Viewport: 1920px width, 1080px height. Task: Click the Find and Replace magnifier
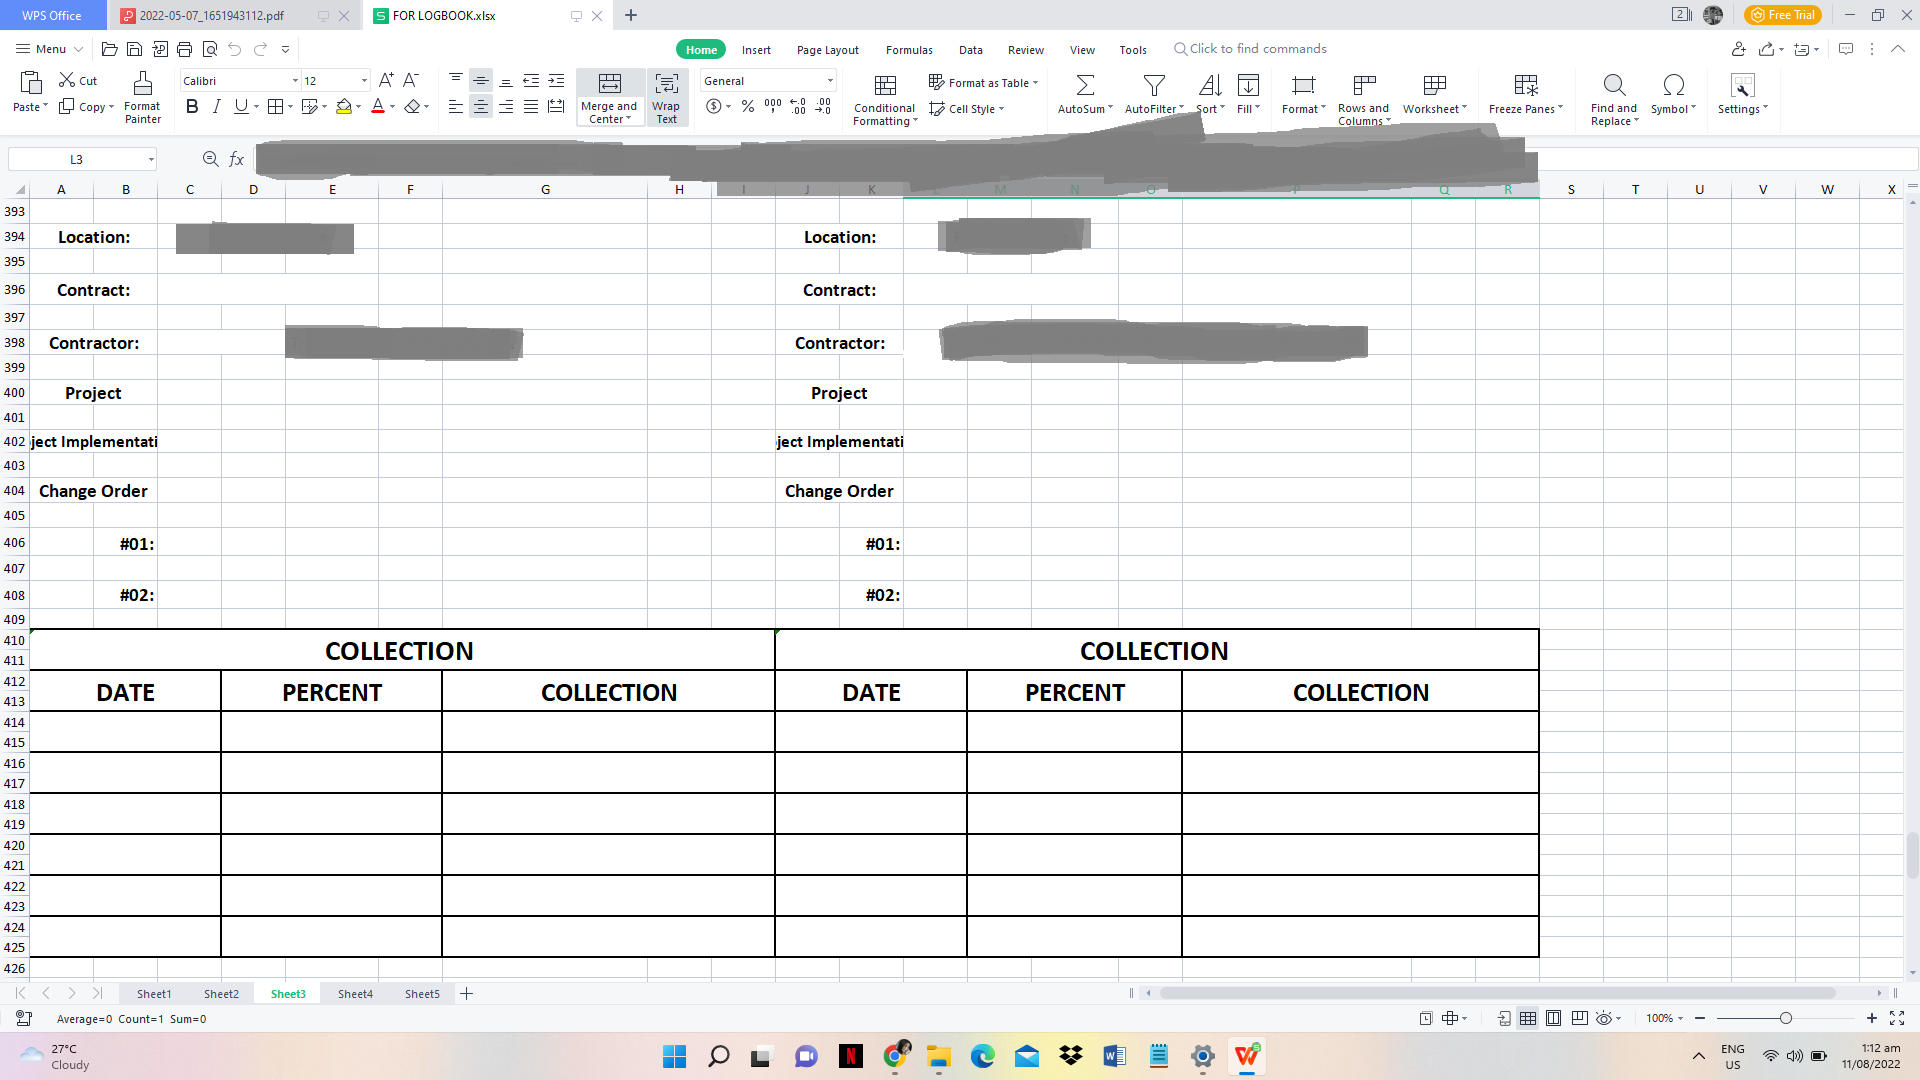pyautogui.click(x=1613, y=85)
